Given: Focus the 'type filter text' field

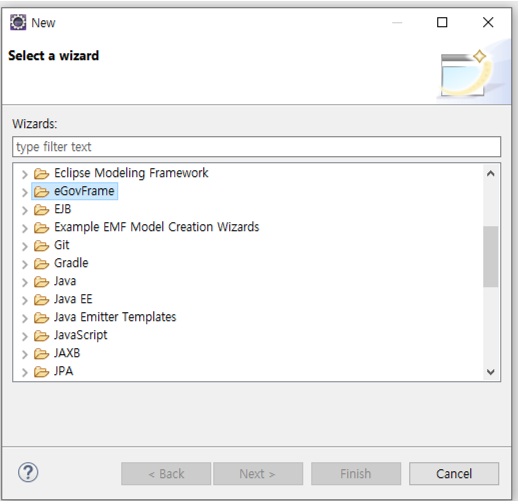Looking at the screenshot, I should tap(257, 146).
